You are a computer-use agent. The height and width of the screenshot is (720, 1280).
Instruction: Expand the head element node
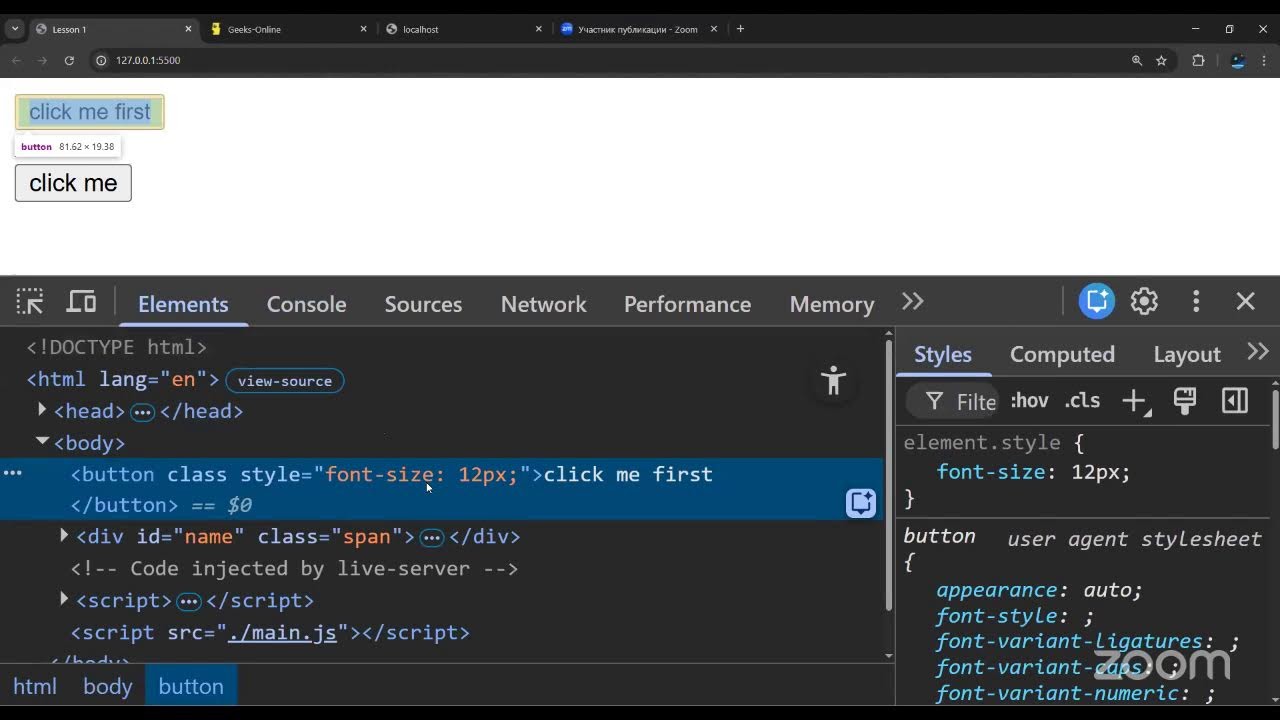(42, 409)
